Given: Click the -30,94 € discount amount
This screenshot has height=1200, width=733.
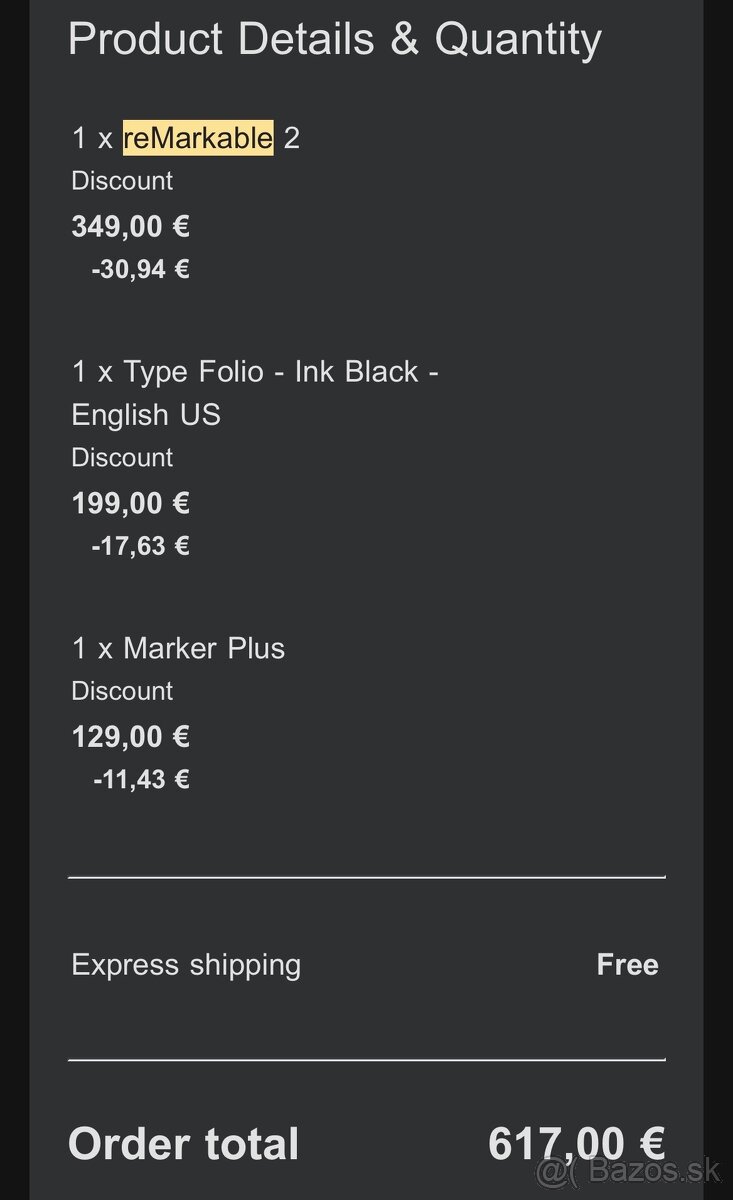Looking at the screenshot, I should [140, 269].
